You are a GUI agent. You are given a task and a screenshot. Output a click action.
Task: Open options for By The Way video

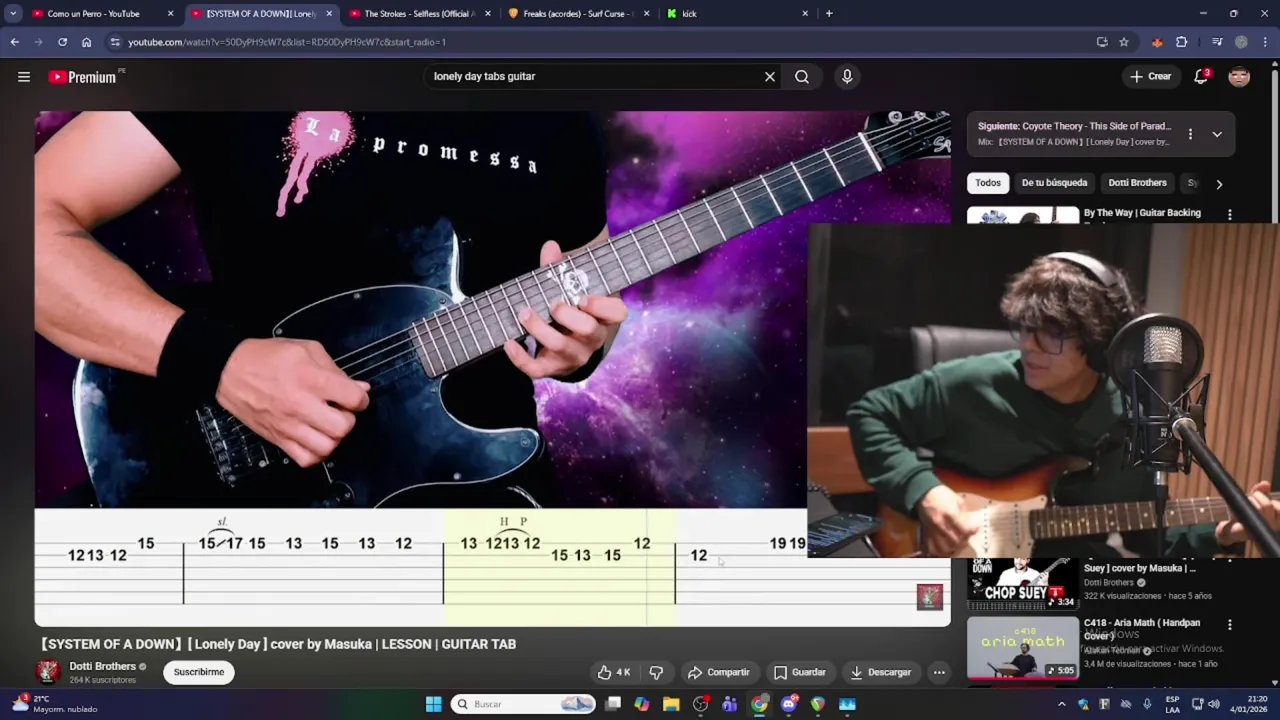click(1230, 214)
